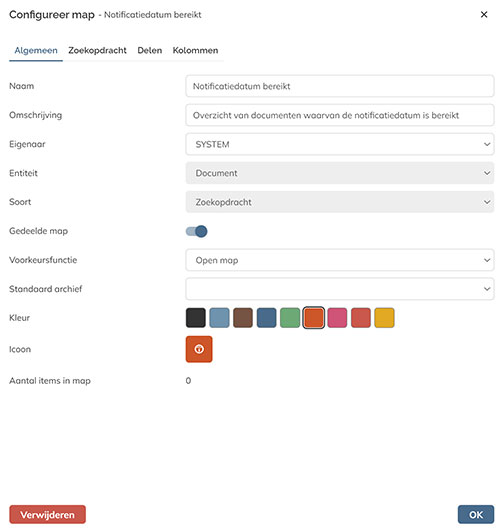Close the Configureer map dialog
The image size is (500, 531).
coord(484,15)
